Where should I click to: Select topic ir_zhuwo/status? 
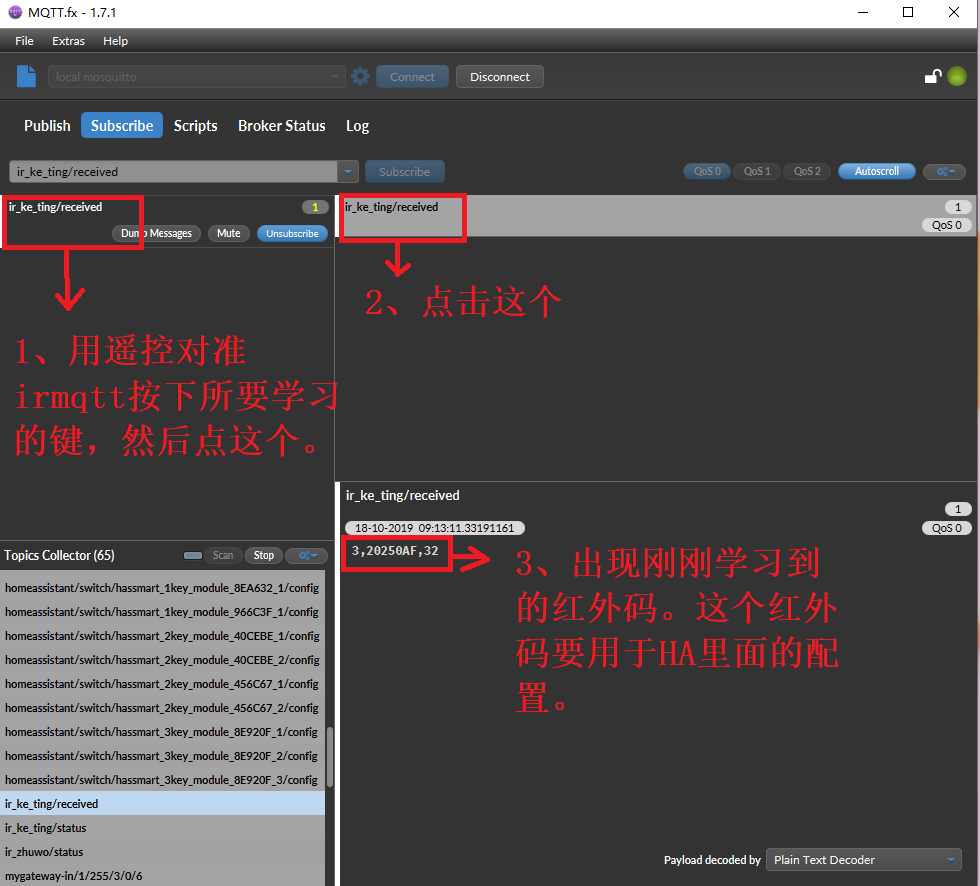coord(162,852)
